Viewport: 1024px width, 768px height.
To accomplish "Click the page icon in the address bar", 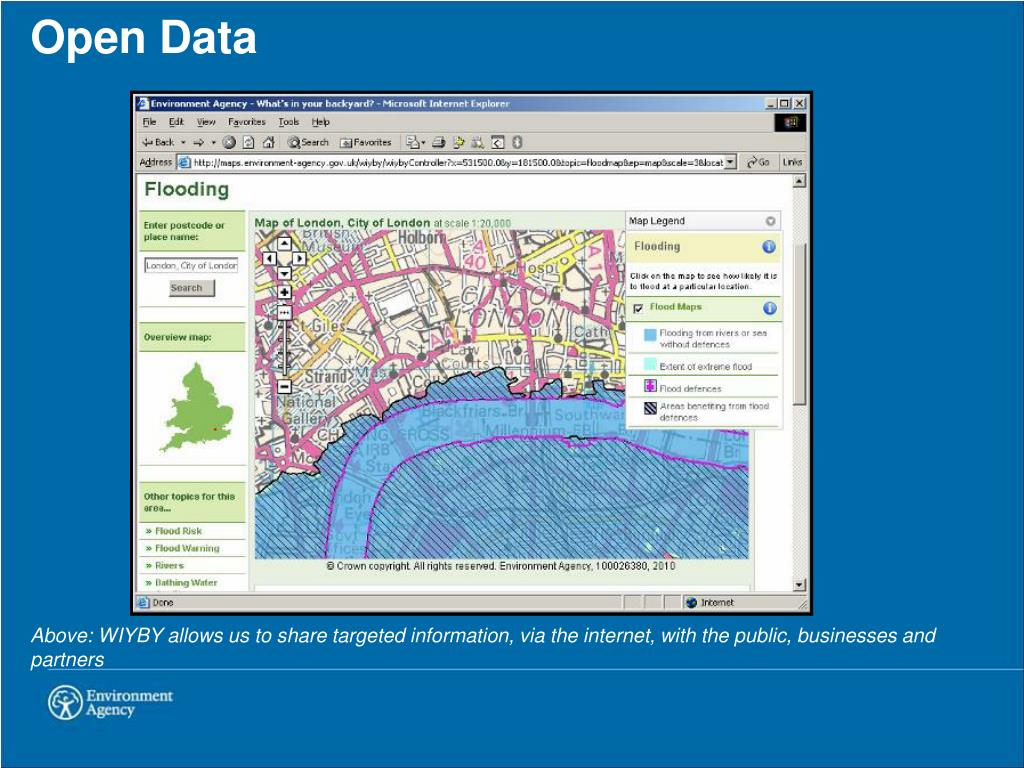I will pos(184,162).
